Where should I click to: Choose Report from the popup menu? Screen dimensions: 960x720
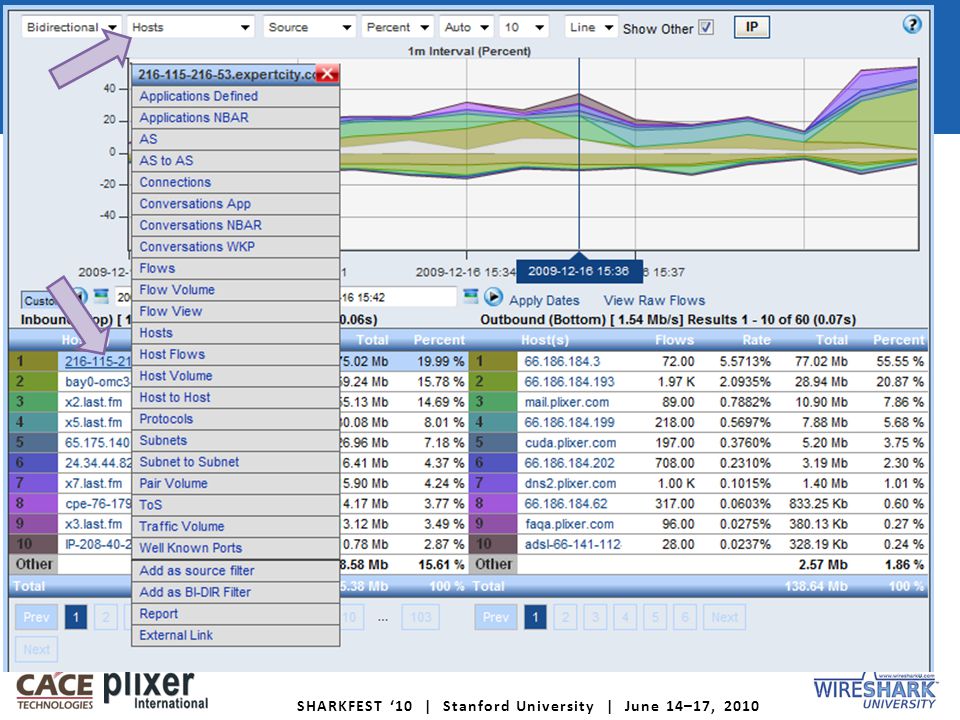pyautogui.click(x=236, y=613)
